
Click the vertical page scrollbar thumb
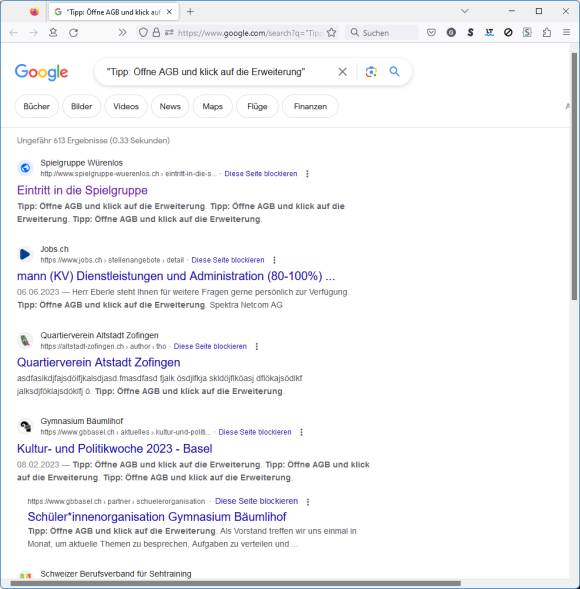click(575, 176)
